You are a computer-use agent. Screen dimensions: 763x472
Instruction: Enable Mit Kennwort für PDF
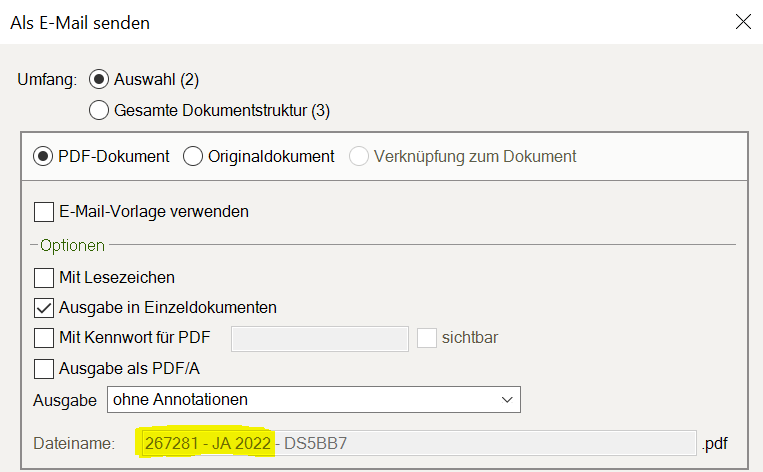[x=44, y=338]
